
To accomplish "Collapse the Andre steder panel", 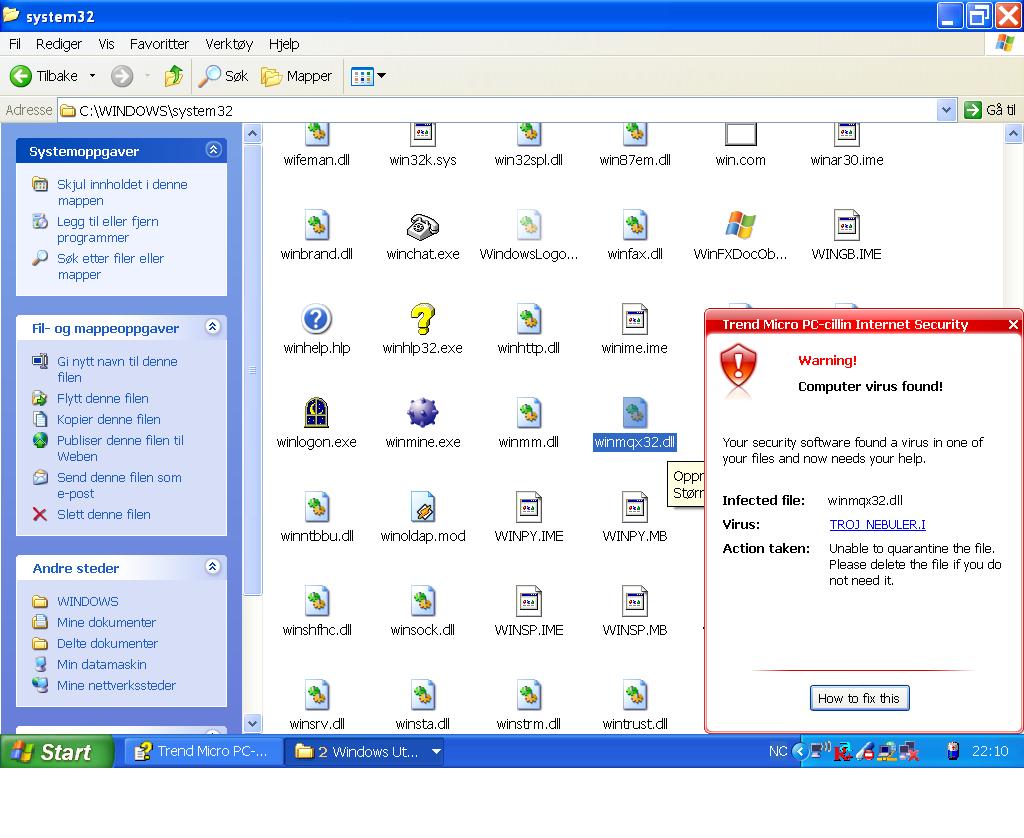I will coord(213,567).
